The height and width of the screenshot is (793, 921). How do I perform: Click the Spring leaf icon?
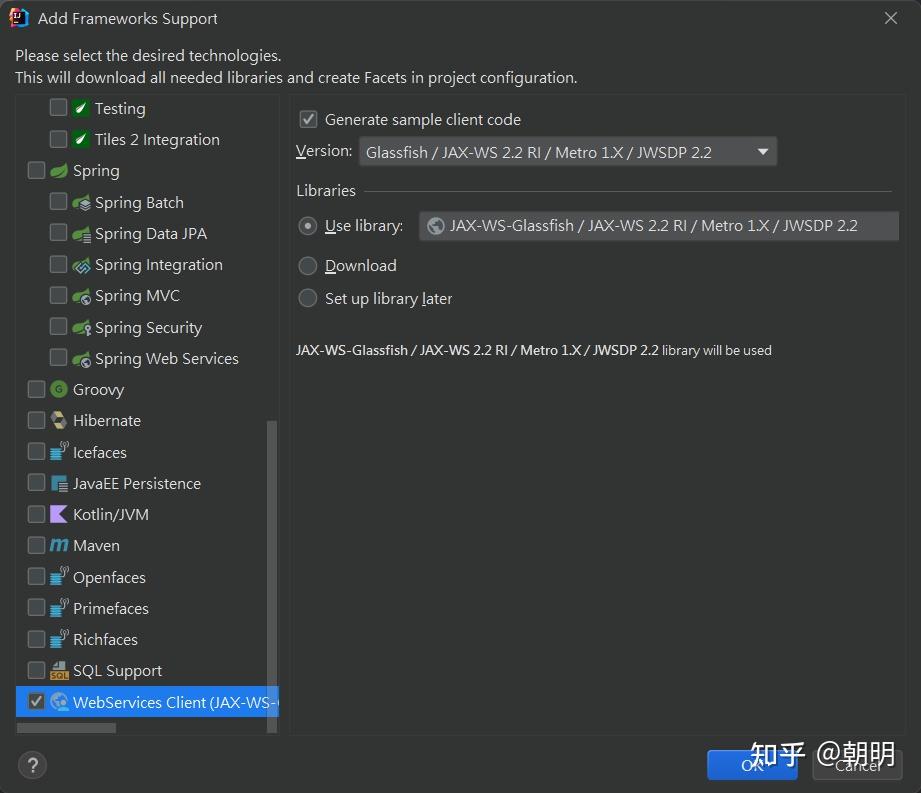click(59, 170)
